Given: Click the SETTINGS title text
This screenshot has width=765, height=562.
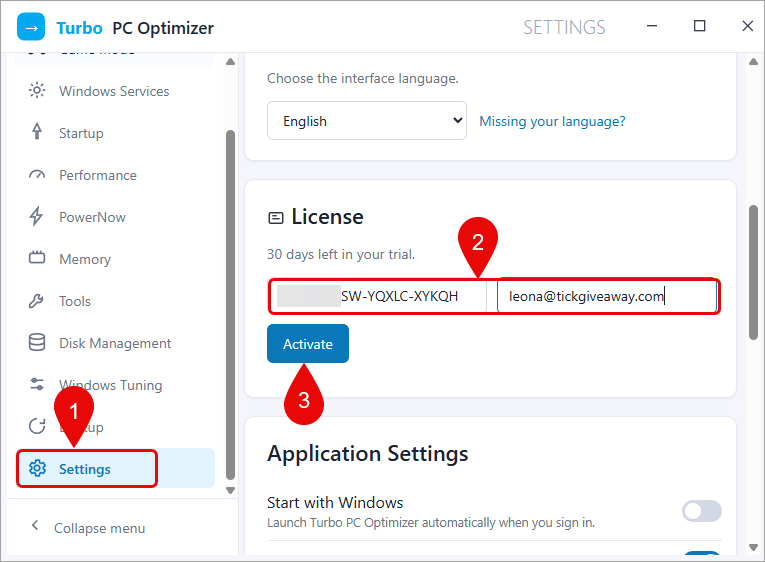Looking at the screenshot, I should 564,27.
